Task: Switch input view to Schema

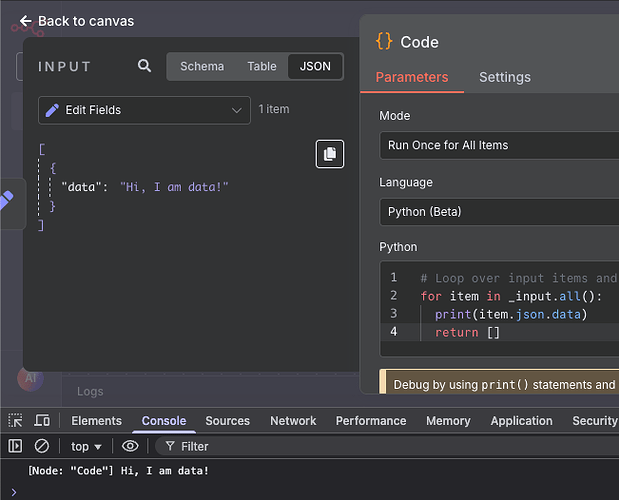Action: point(202,66)
